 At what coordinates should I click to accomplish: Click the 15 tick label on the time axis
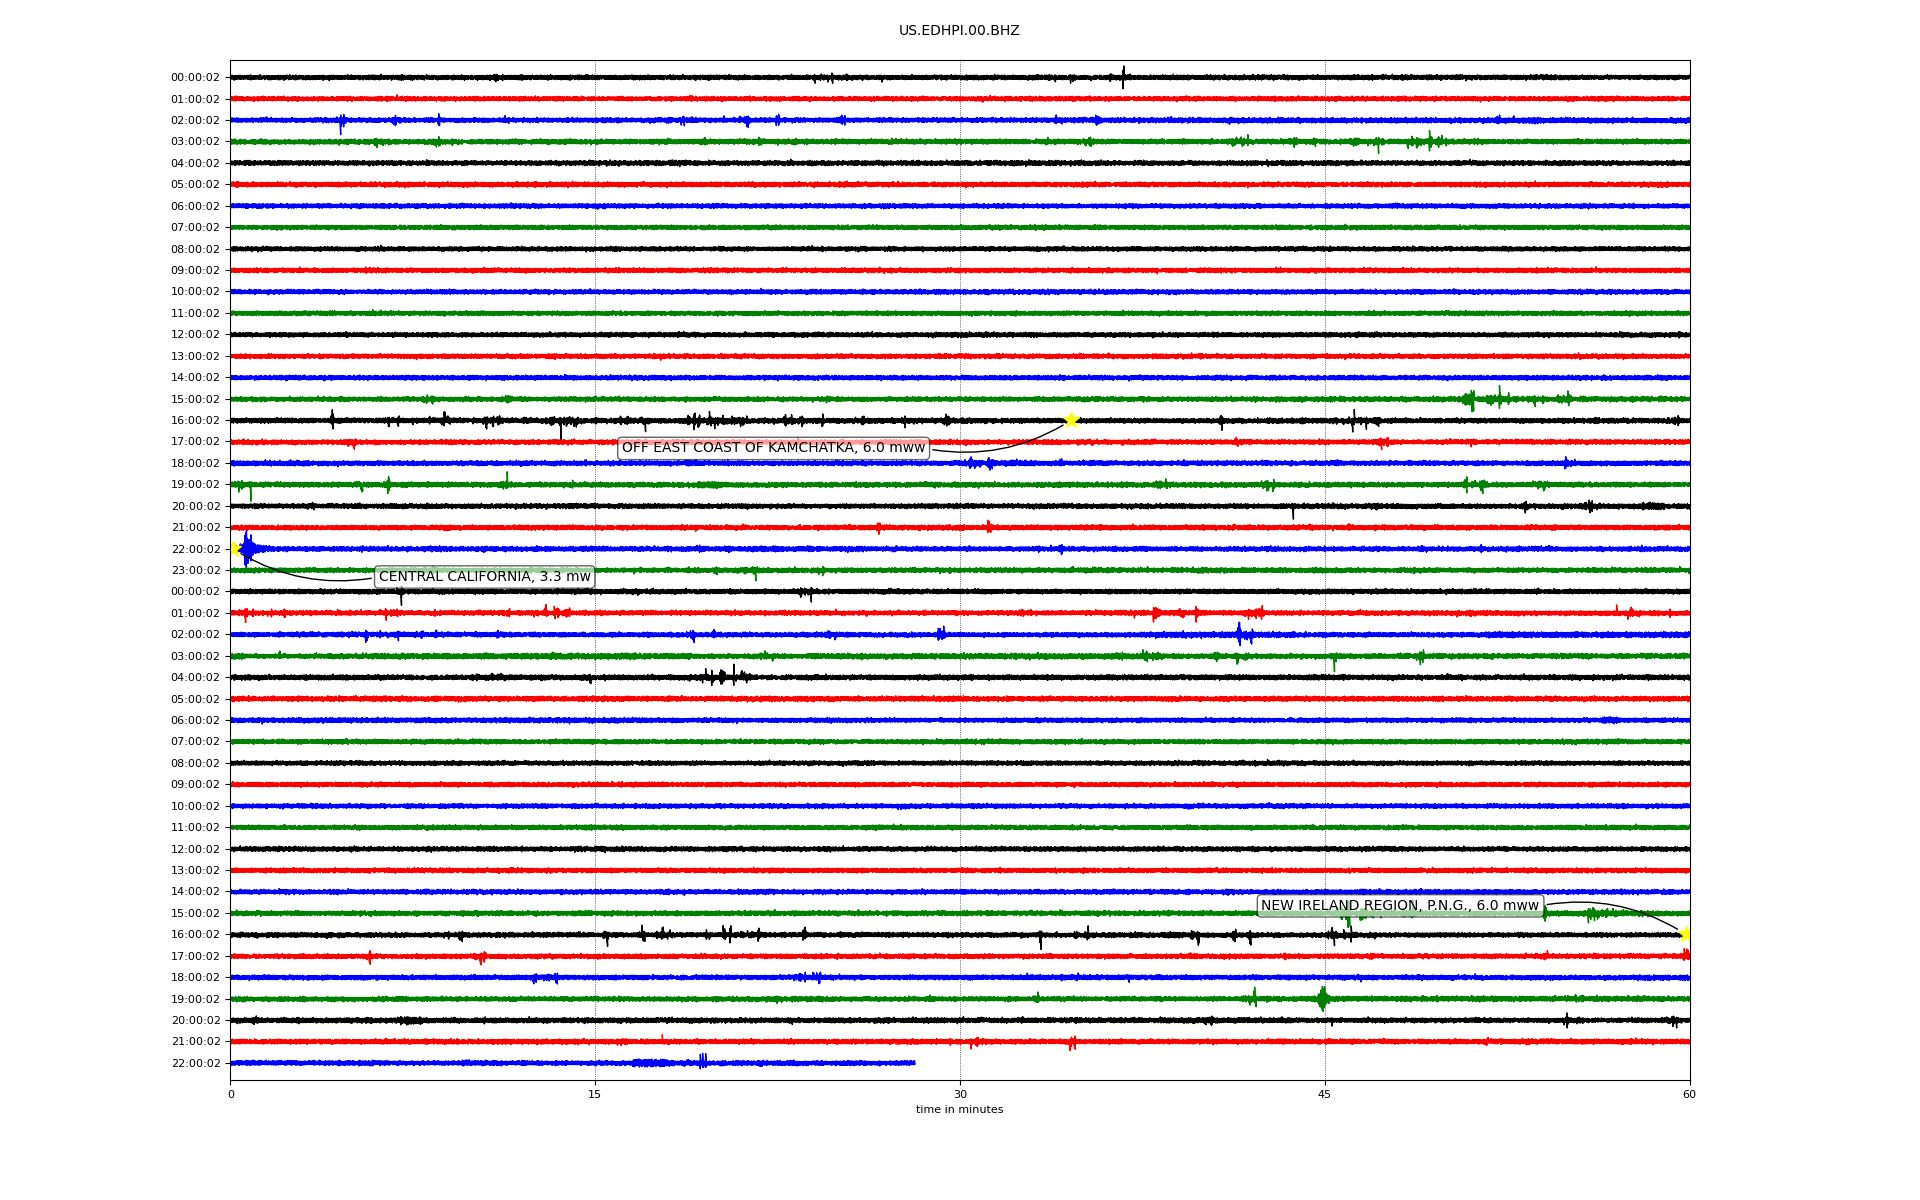(x=595, y=1094)
